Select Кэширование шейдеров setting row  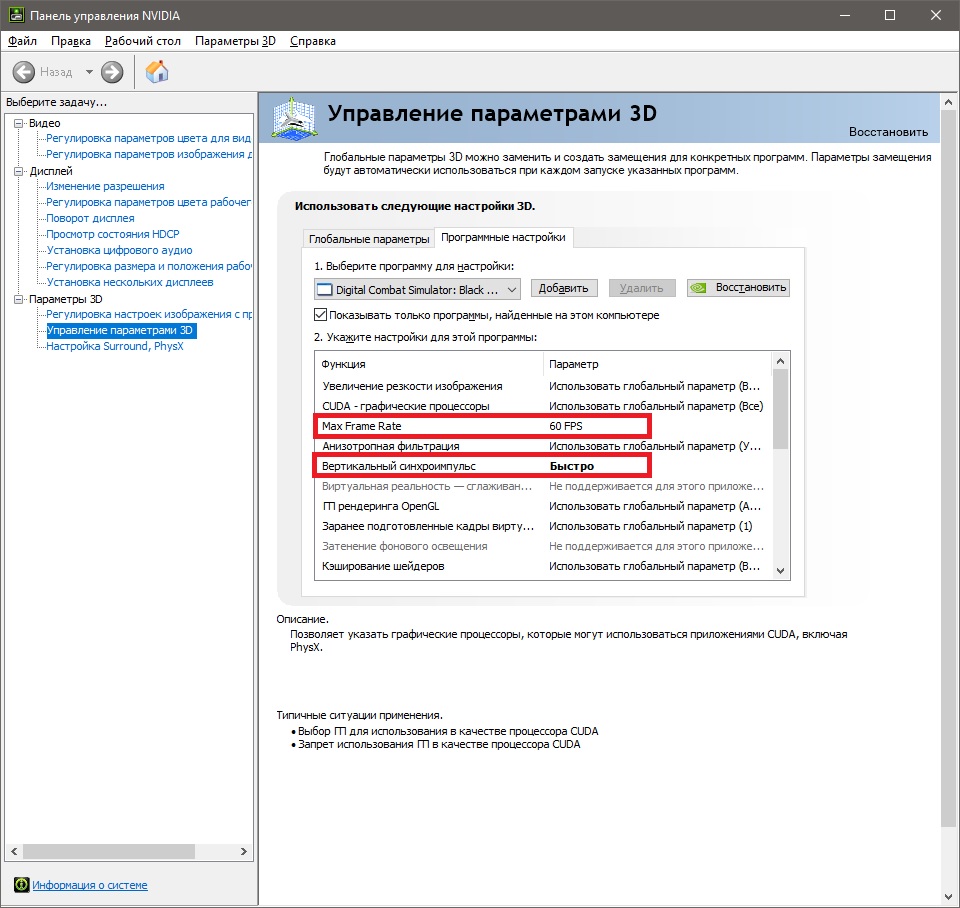coord(542,566)
